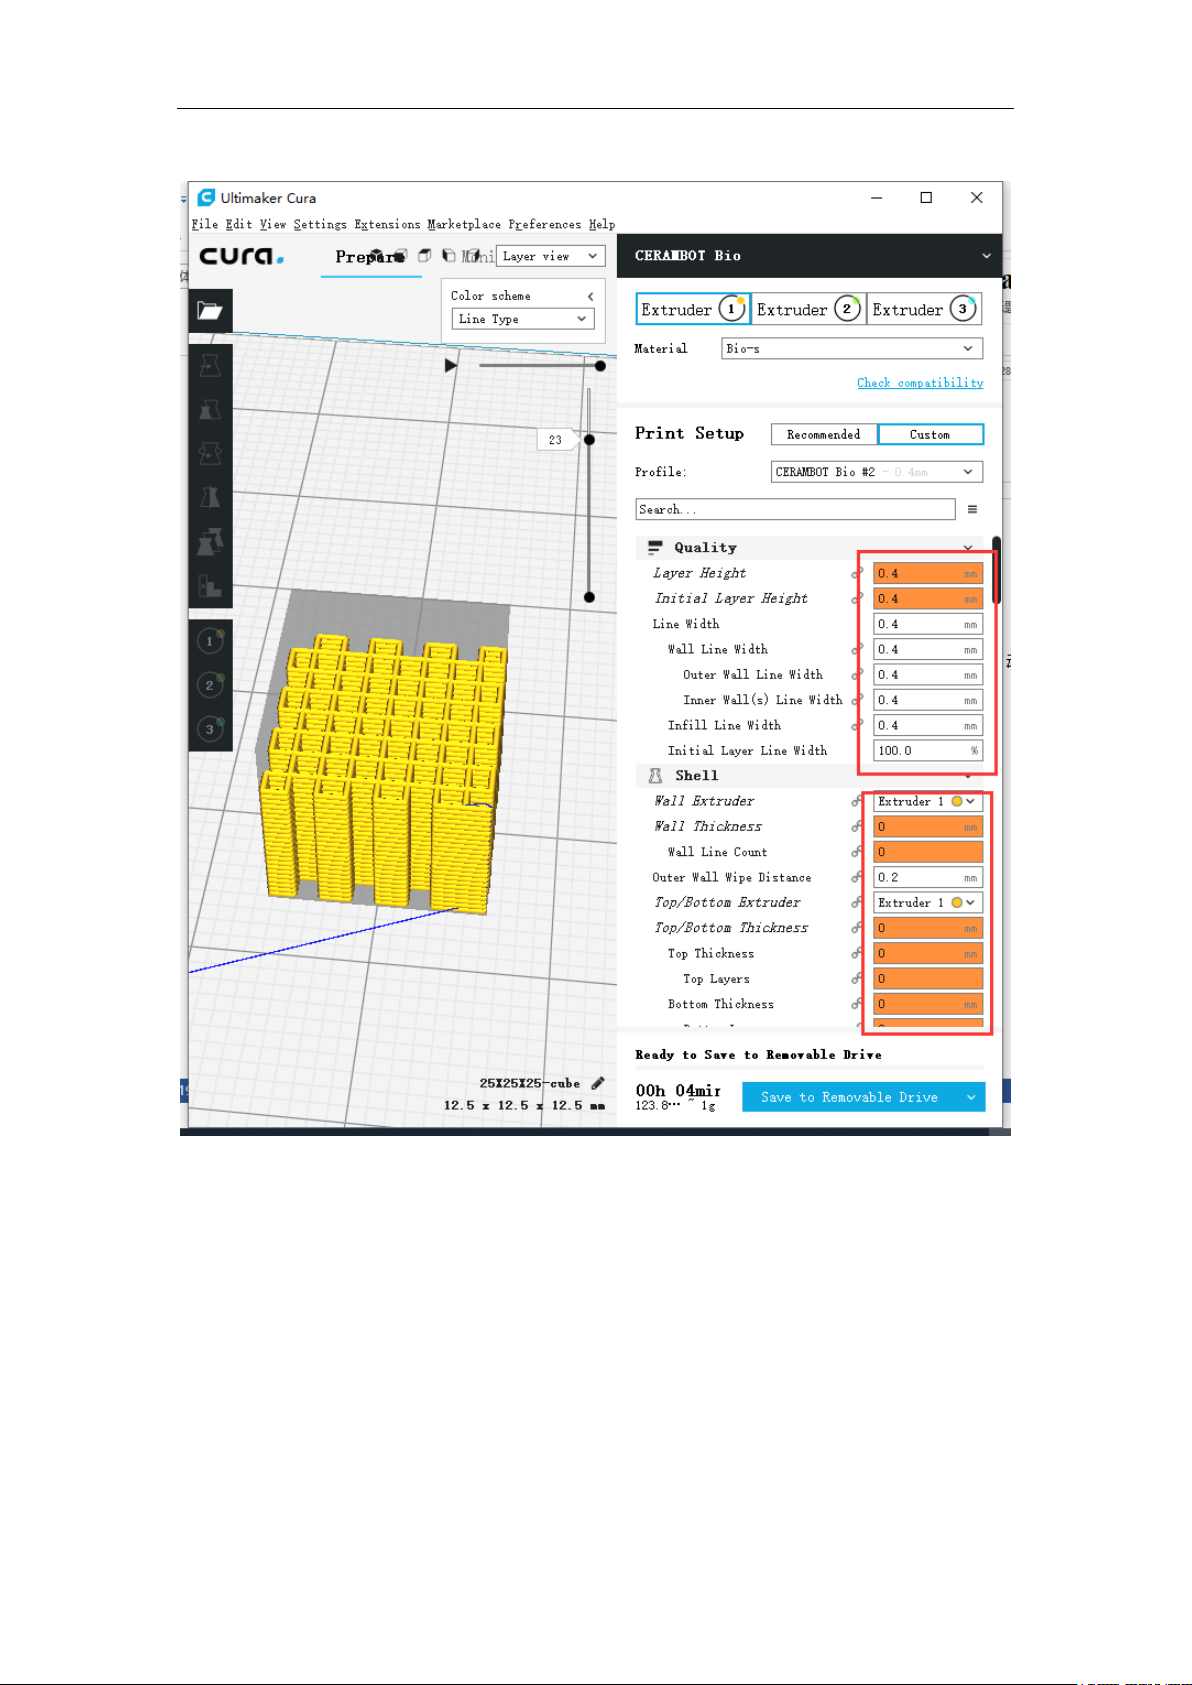1192x1685 pixels.
Task: Open the Profile CERAMBOT Bio #2 dropdown
Action: 877,472
